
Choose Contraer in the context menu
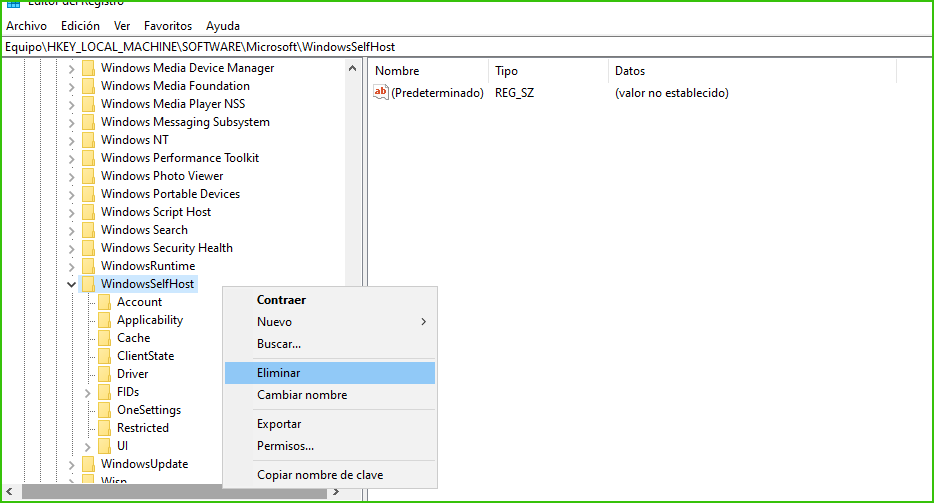(330, 300)
